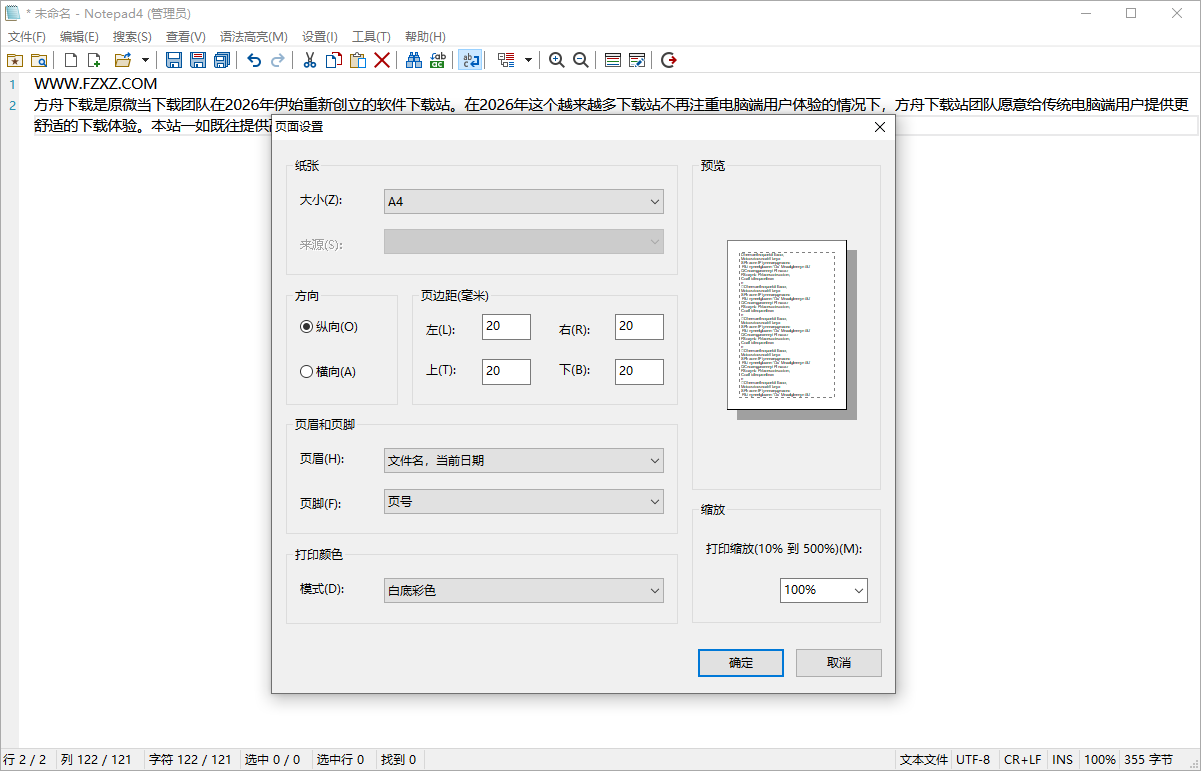This screenshot has width=1201, height=771.
Task: Select the Cut tool in the toolbar
Action: (309, 60)
